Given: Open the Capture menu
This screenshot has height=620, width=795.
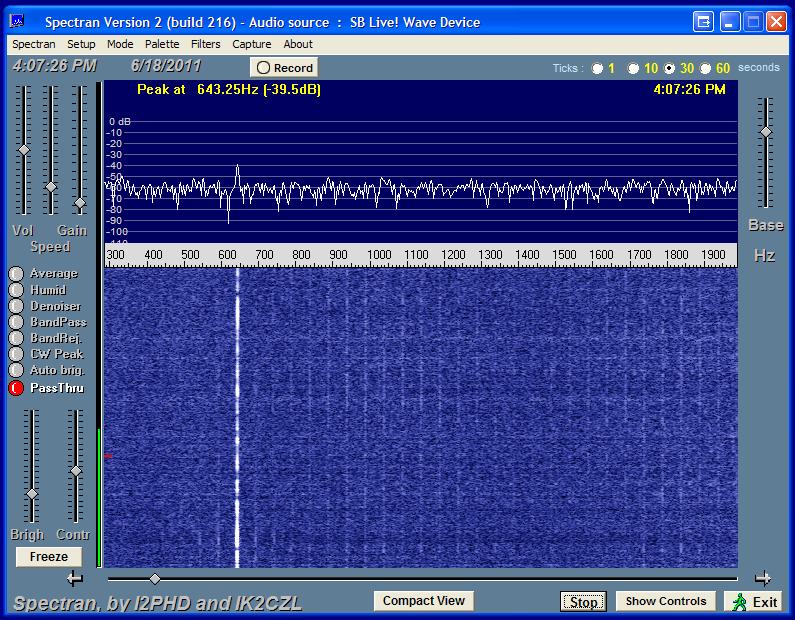Looking at the screenshot, I should point(251,44).
